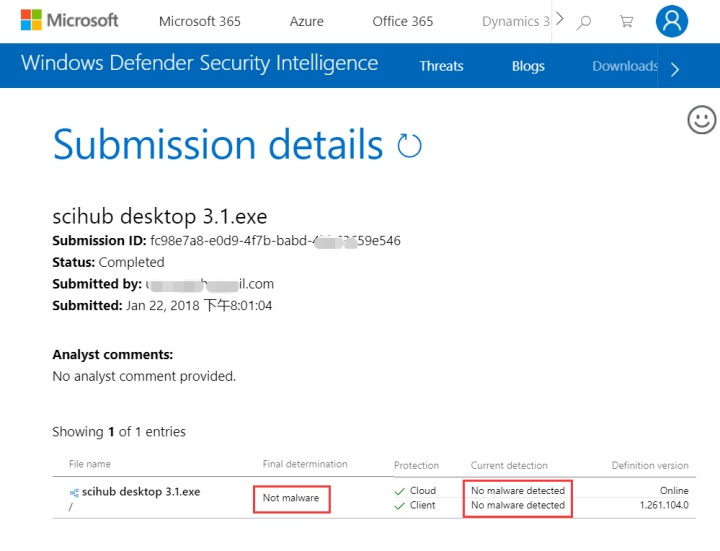
Task: Click the Submitted by email value
Action: [209, 284]
